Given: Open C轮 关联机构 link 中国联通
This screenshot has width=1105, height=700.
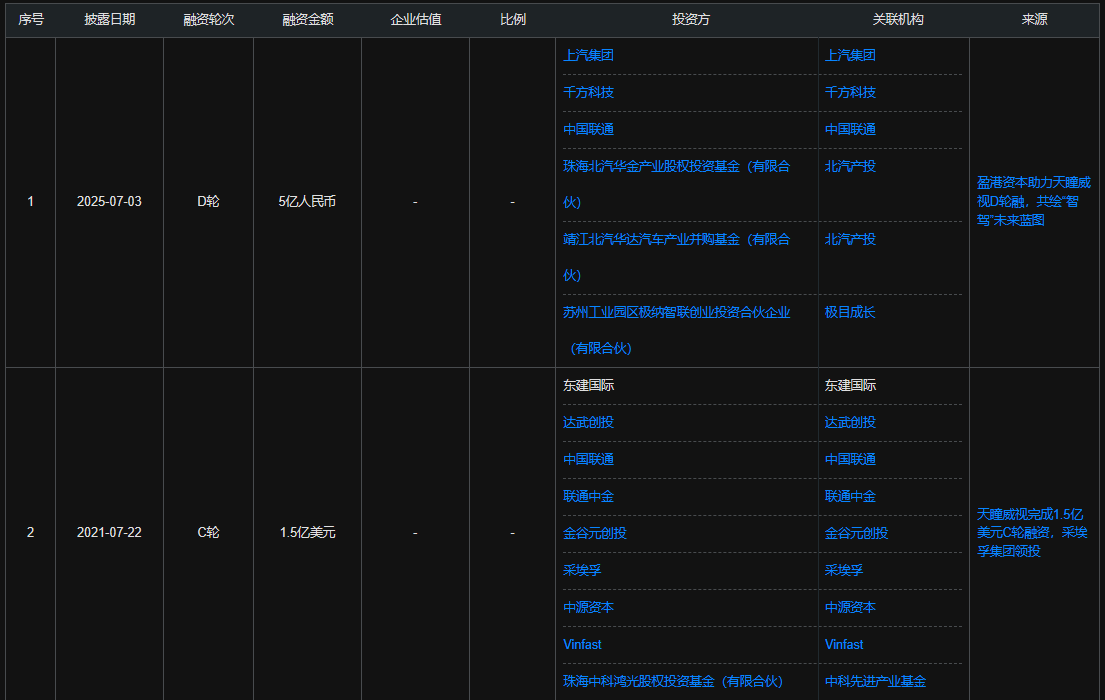Looking at the screenshot, I should click(850, 460).
